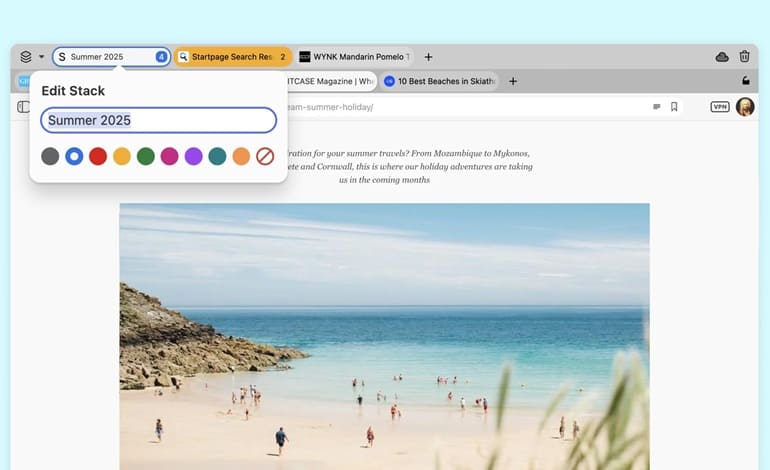Choose the yellow stack color

pyautogui.click(x=122, y=156)
